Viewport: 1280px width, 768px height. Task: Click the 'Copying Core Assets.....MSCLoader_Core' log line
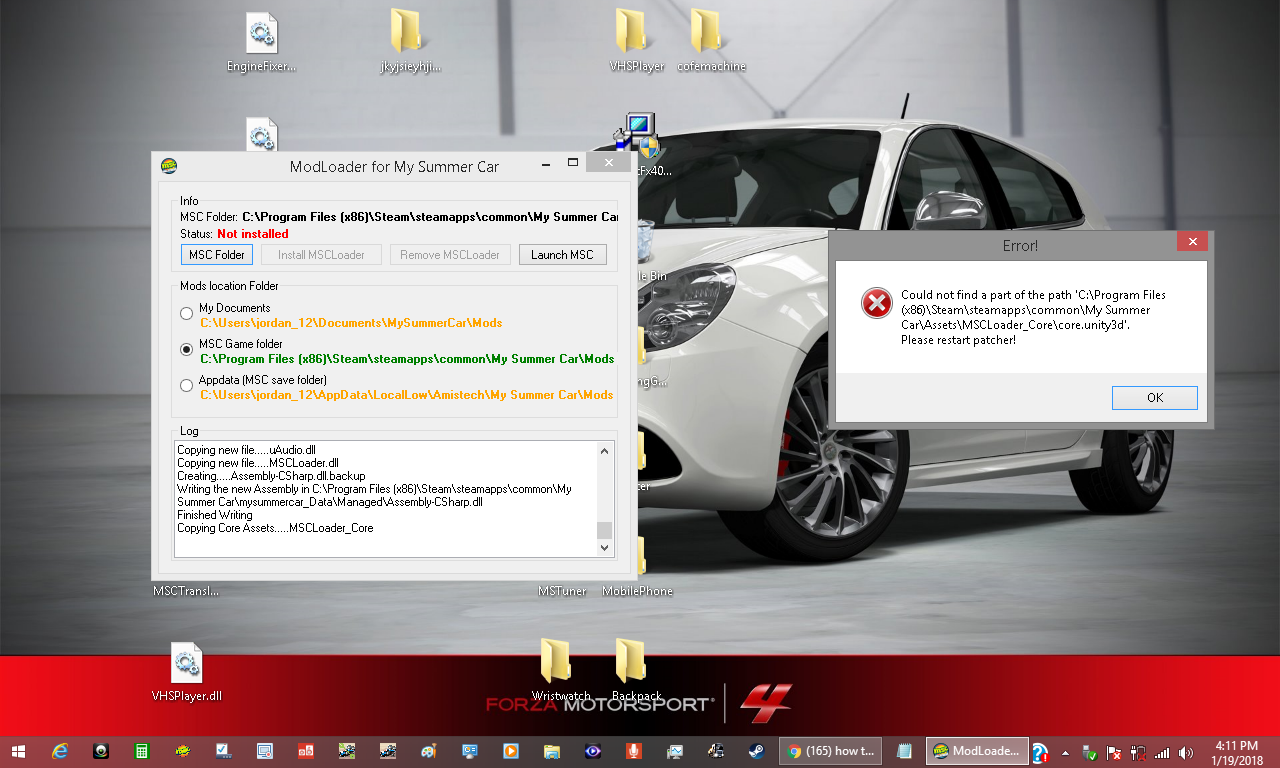click(275, 528)
